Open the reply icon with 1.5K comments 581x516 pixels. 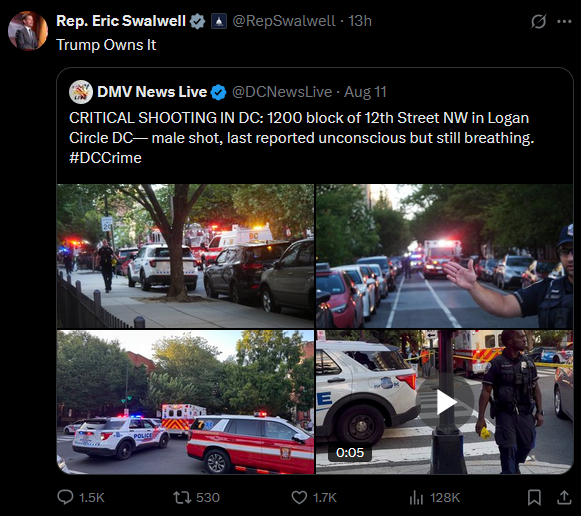pos(65,497)
